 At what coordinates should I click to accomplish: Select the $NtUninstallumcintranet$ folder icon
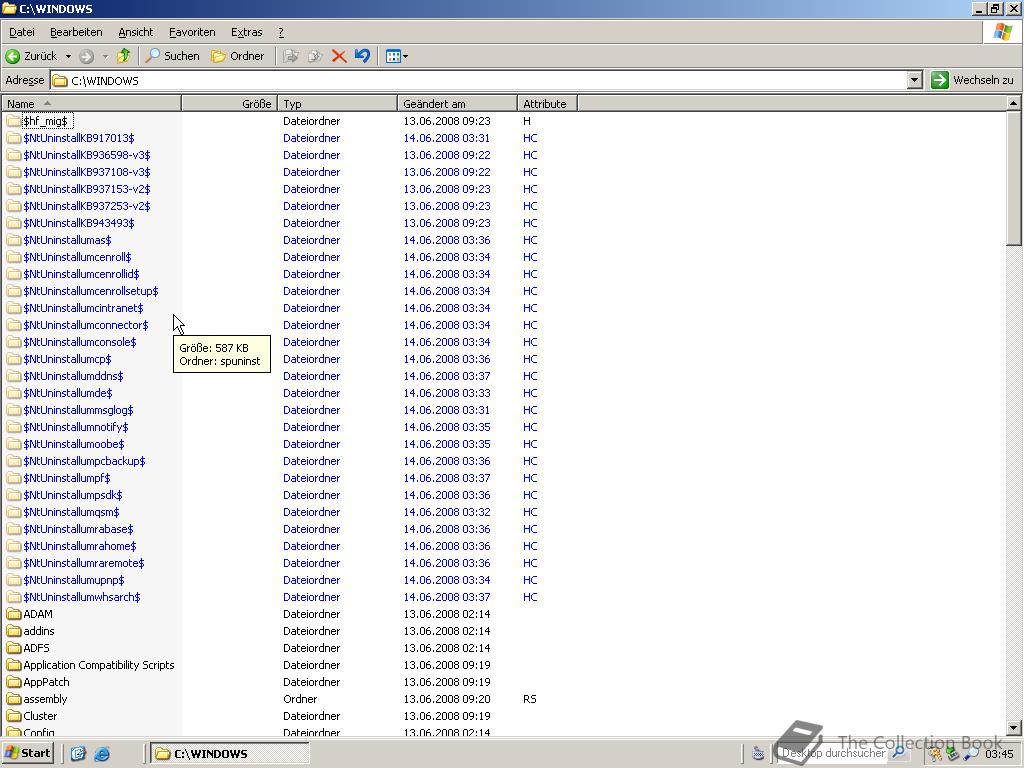14,308
